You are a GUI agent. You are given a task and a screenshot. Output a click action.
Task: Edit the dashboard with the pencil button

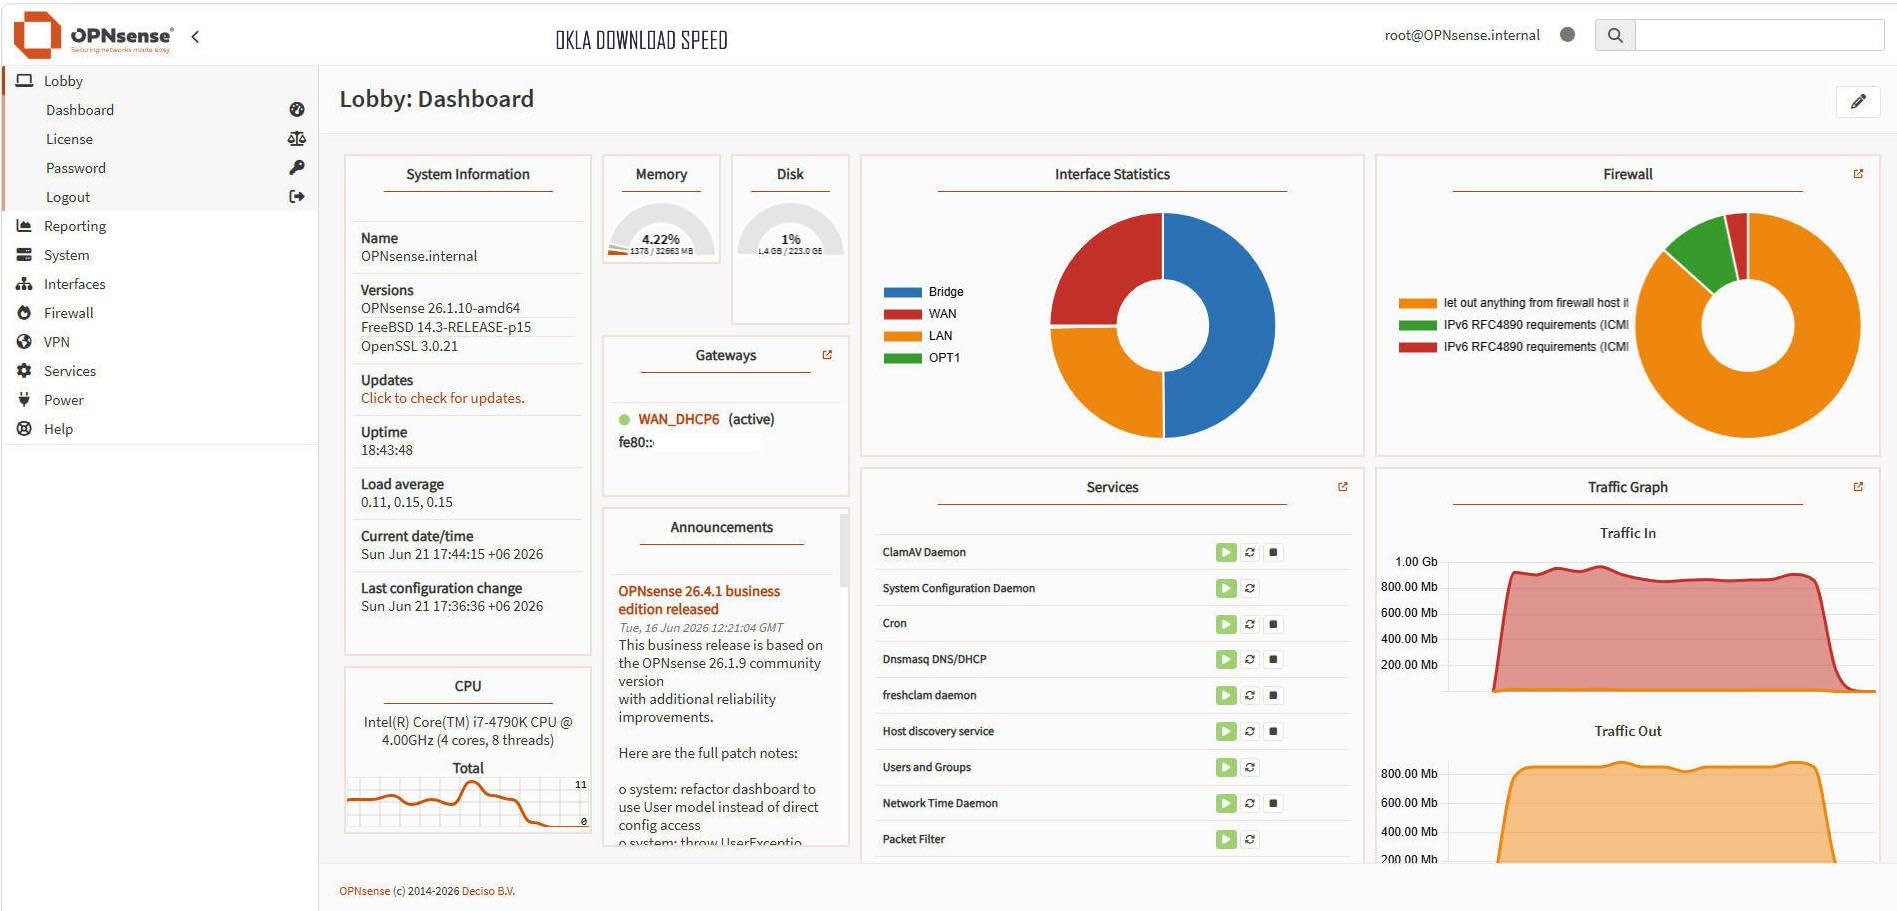1858,101
